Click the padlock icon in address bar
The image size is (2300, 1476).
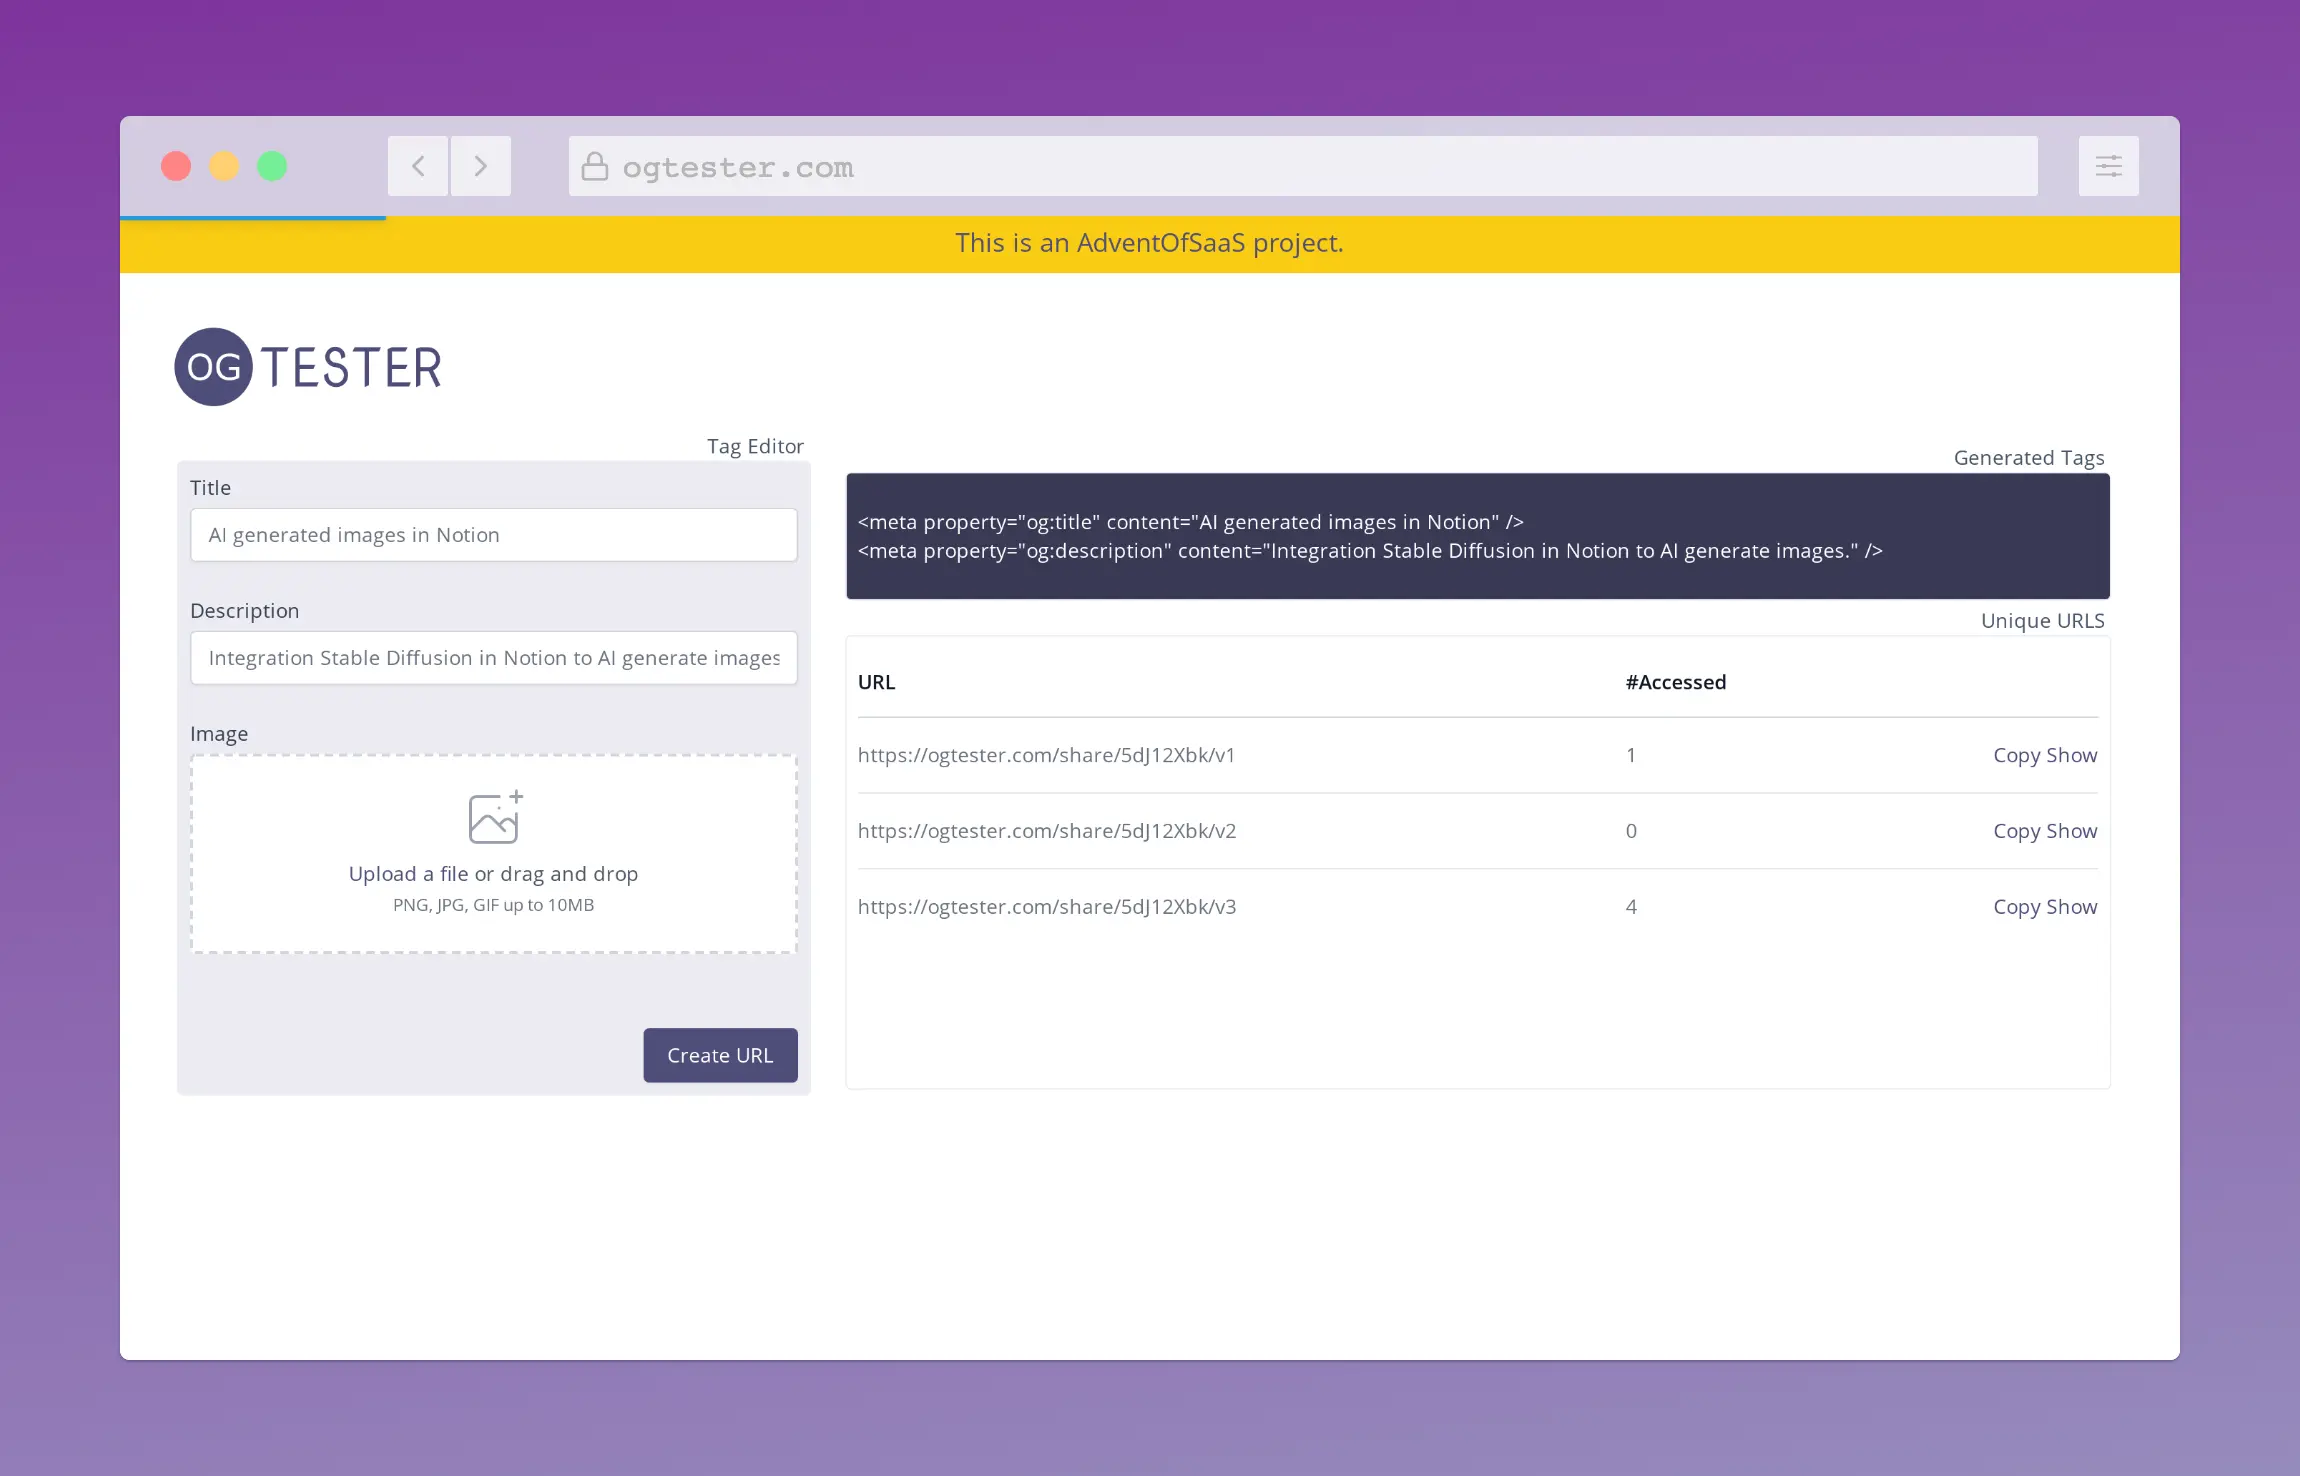coord(595,166)
